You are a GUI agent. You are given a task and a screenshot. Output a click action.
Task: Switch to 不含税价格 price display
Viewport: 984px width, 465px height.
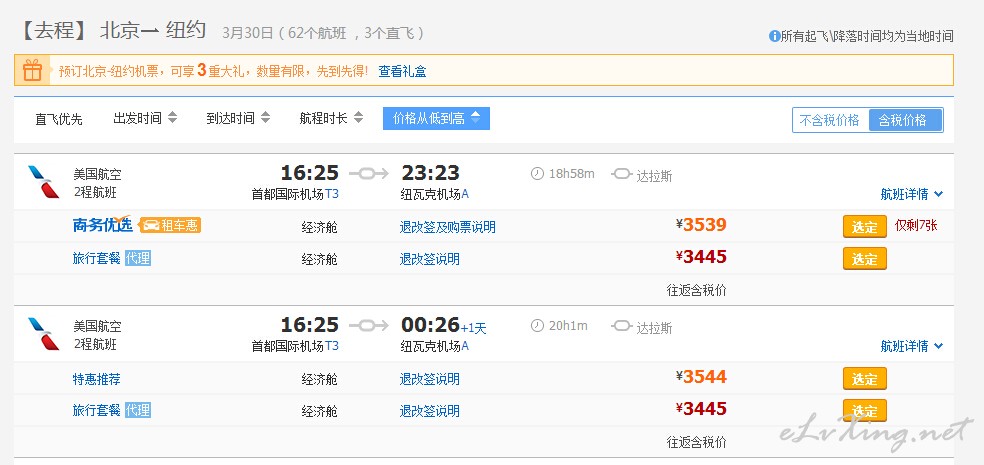point(830,120)
